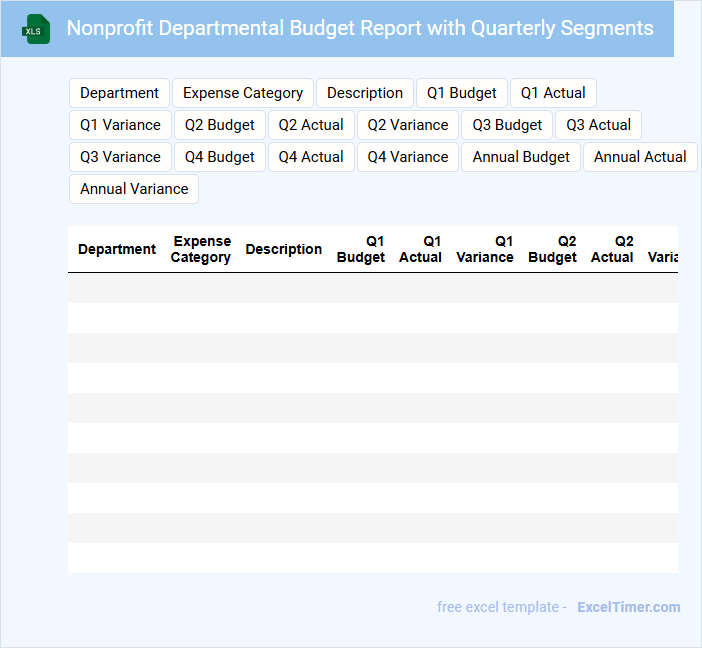The height and width of the screenshot is (648, 702).
Task: Choose the Q4 Variance tag
Action: [x=407, y=157]
